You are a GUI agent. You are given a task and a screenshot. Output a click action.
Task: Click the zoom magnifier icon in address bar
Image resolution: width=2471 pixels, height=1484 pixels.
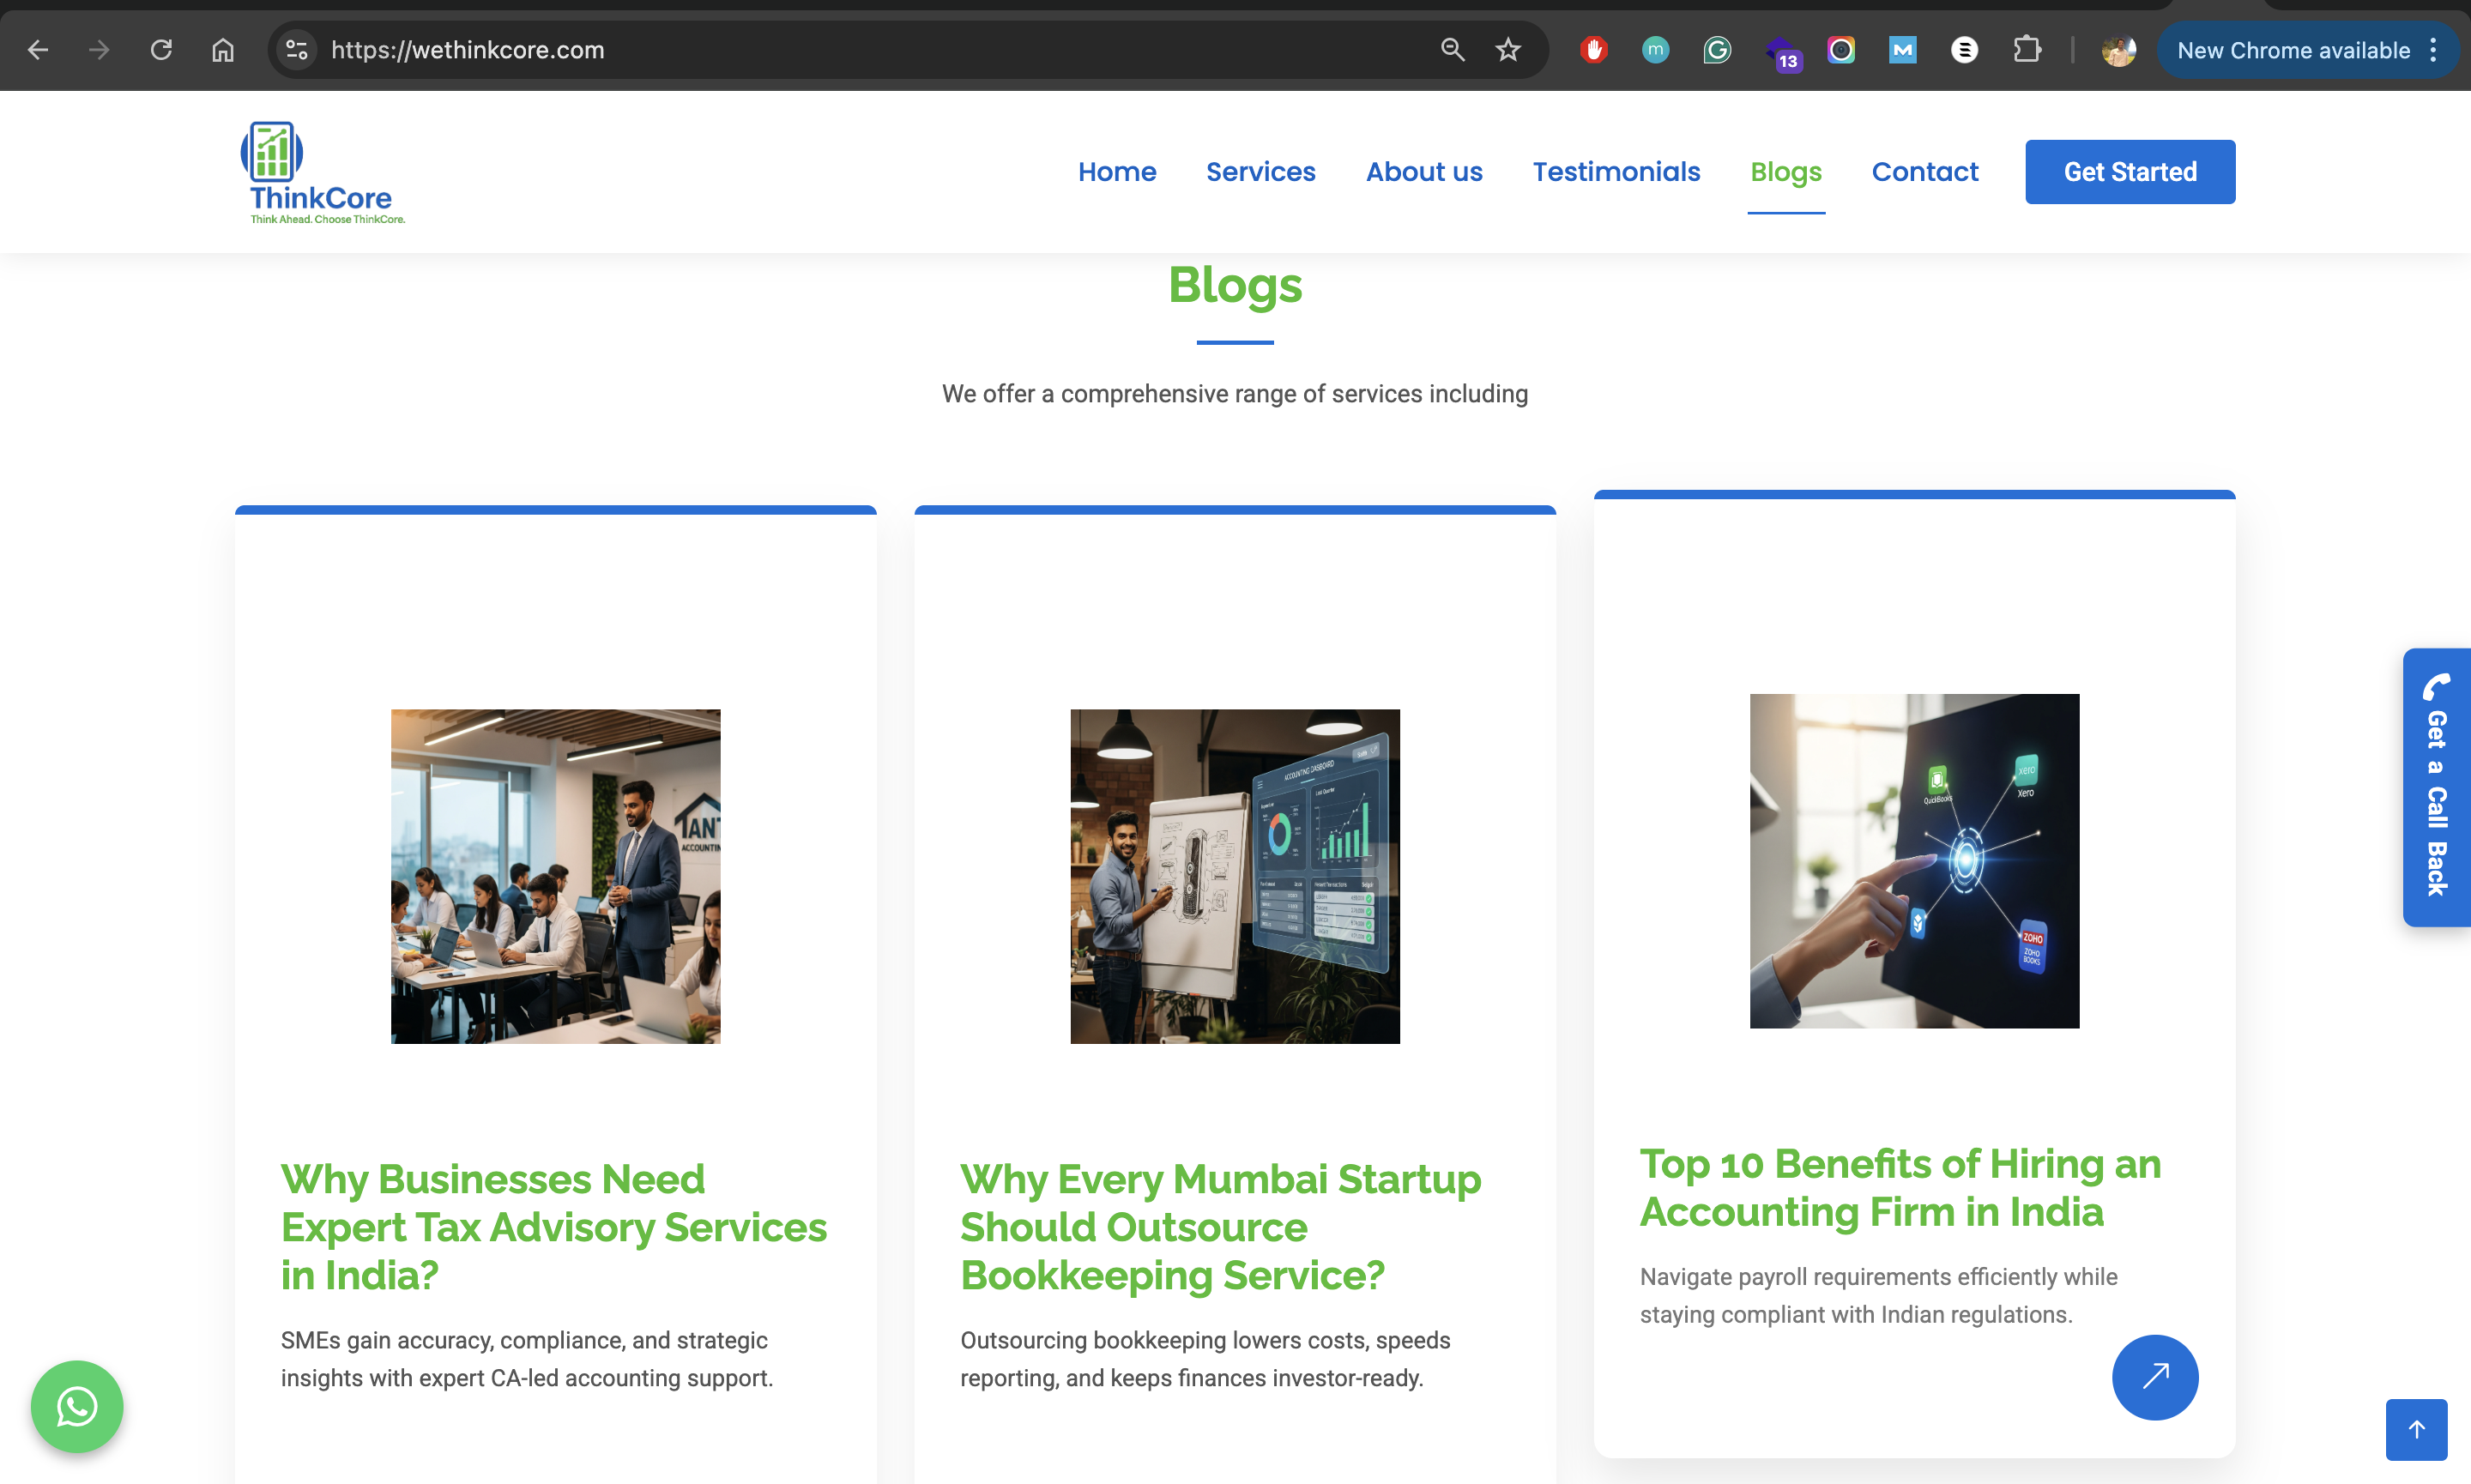click(1452, 50)
